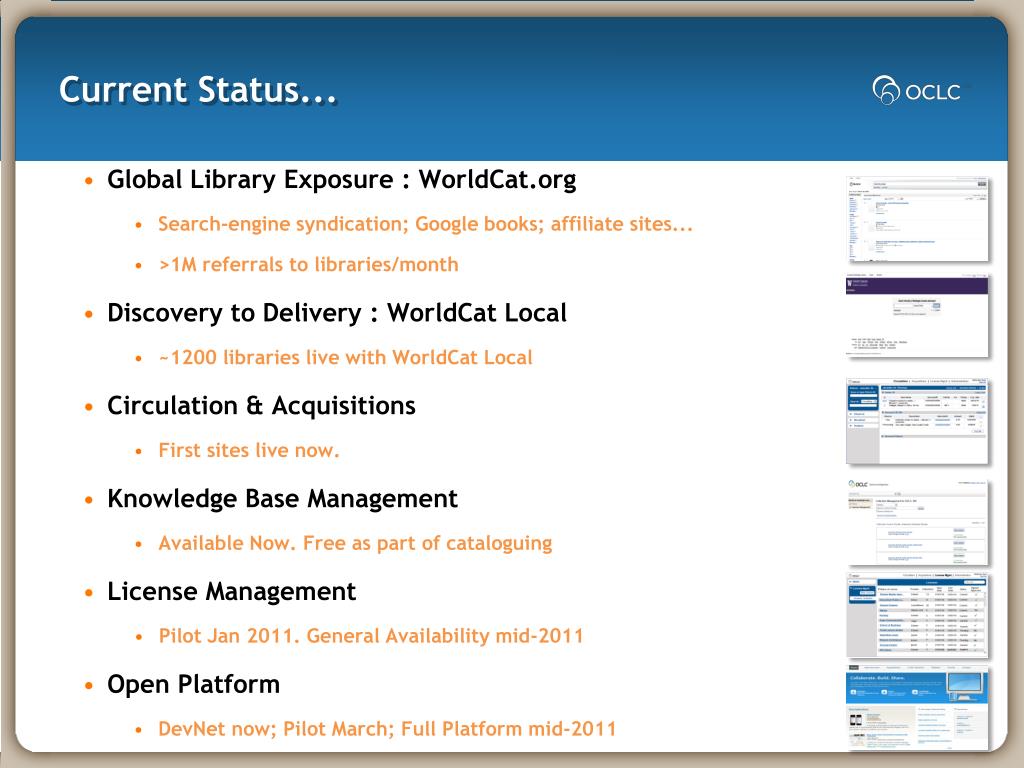Click the 'Current Status...' slide title
The width and height of the screenshot is (1024, 768).
[198, 89]
